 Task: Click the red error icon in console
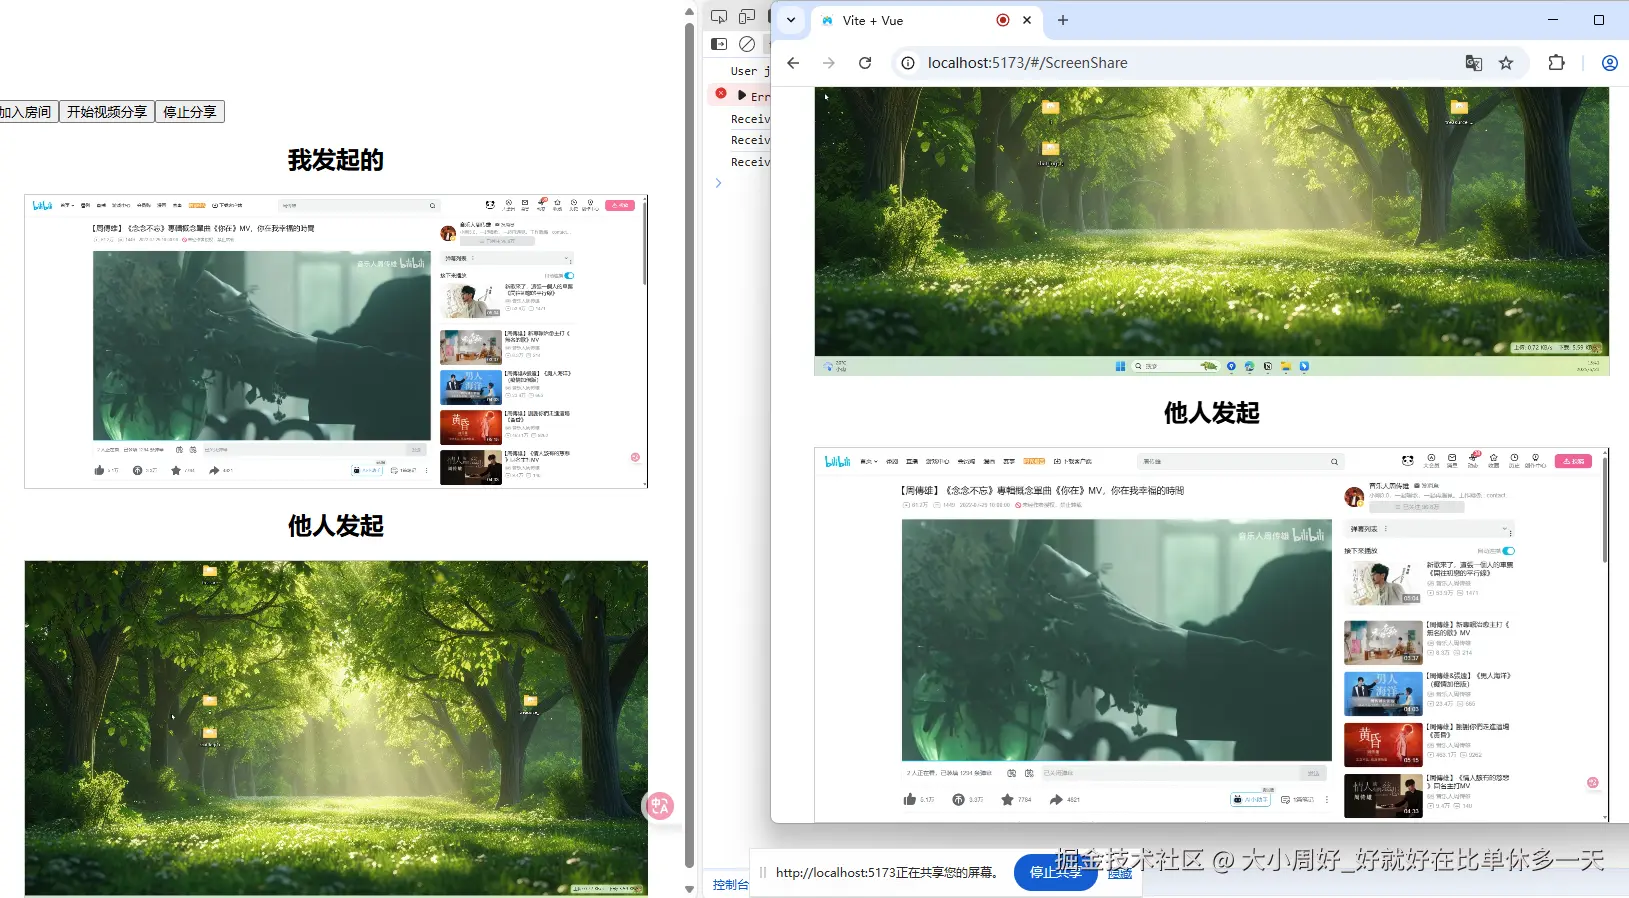[x=721, y=93]
